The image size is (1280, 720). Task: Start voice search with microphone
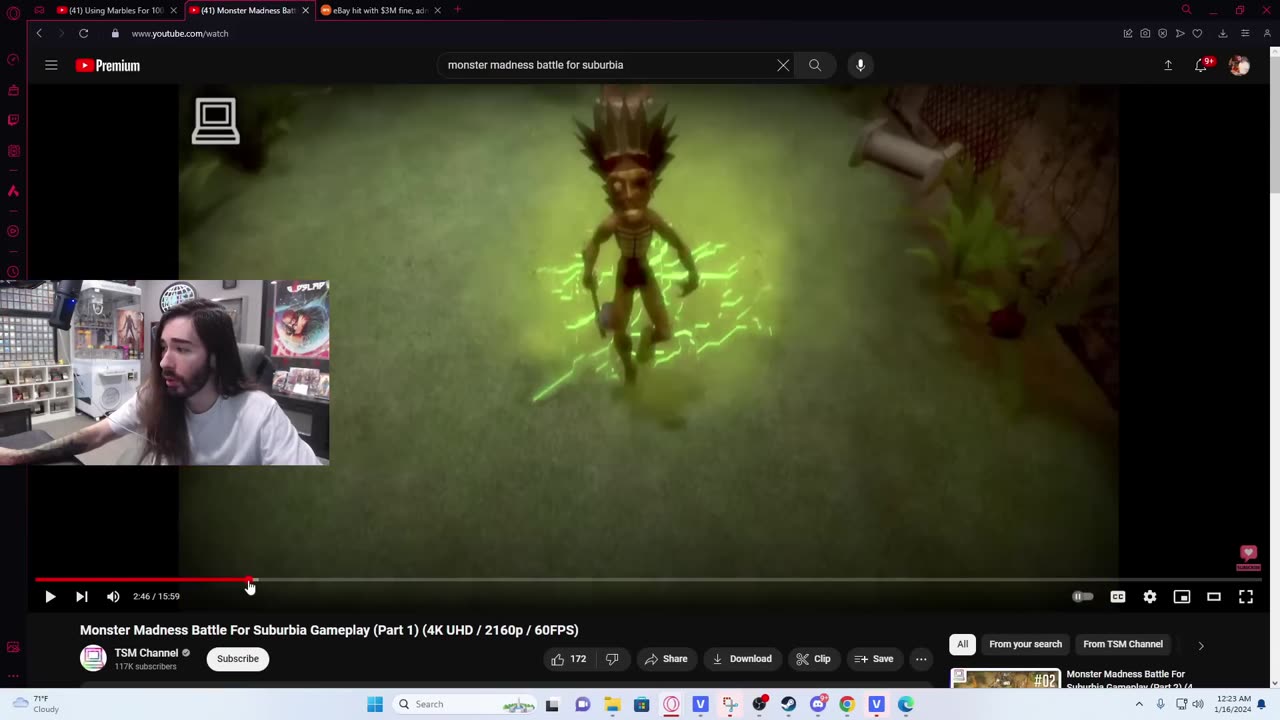860,65
